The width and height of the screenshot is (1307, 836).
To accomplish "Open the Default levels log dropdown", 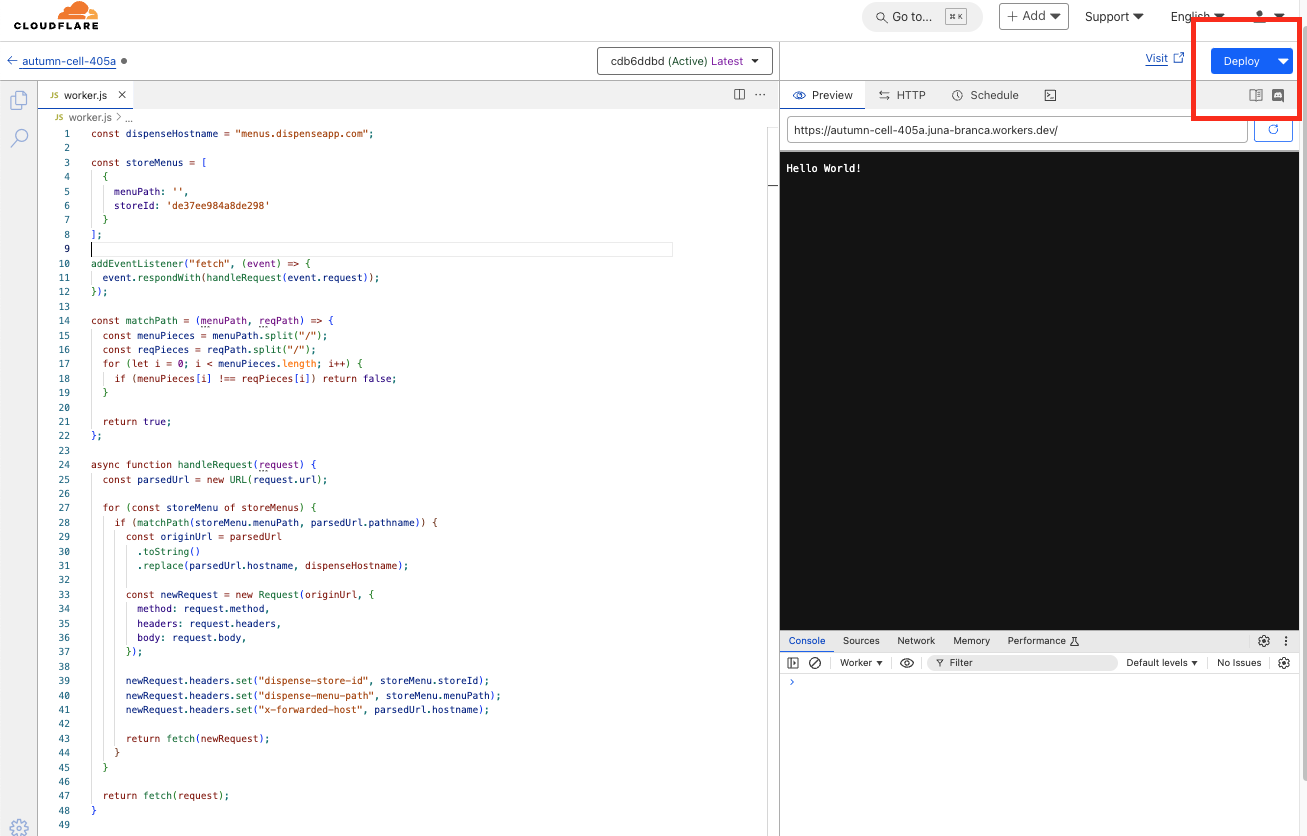I will coord(1161,663).
